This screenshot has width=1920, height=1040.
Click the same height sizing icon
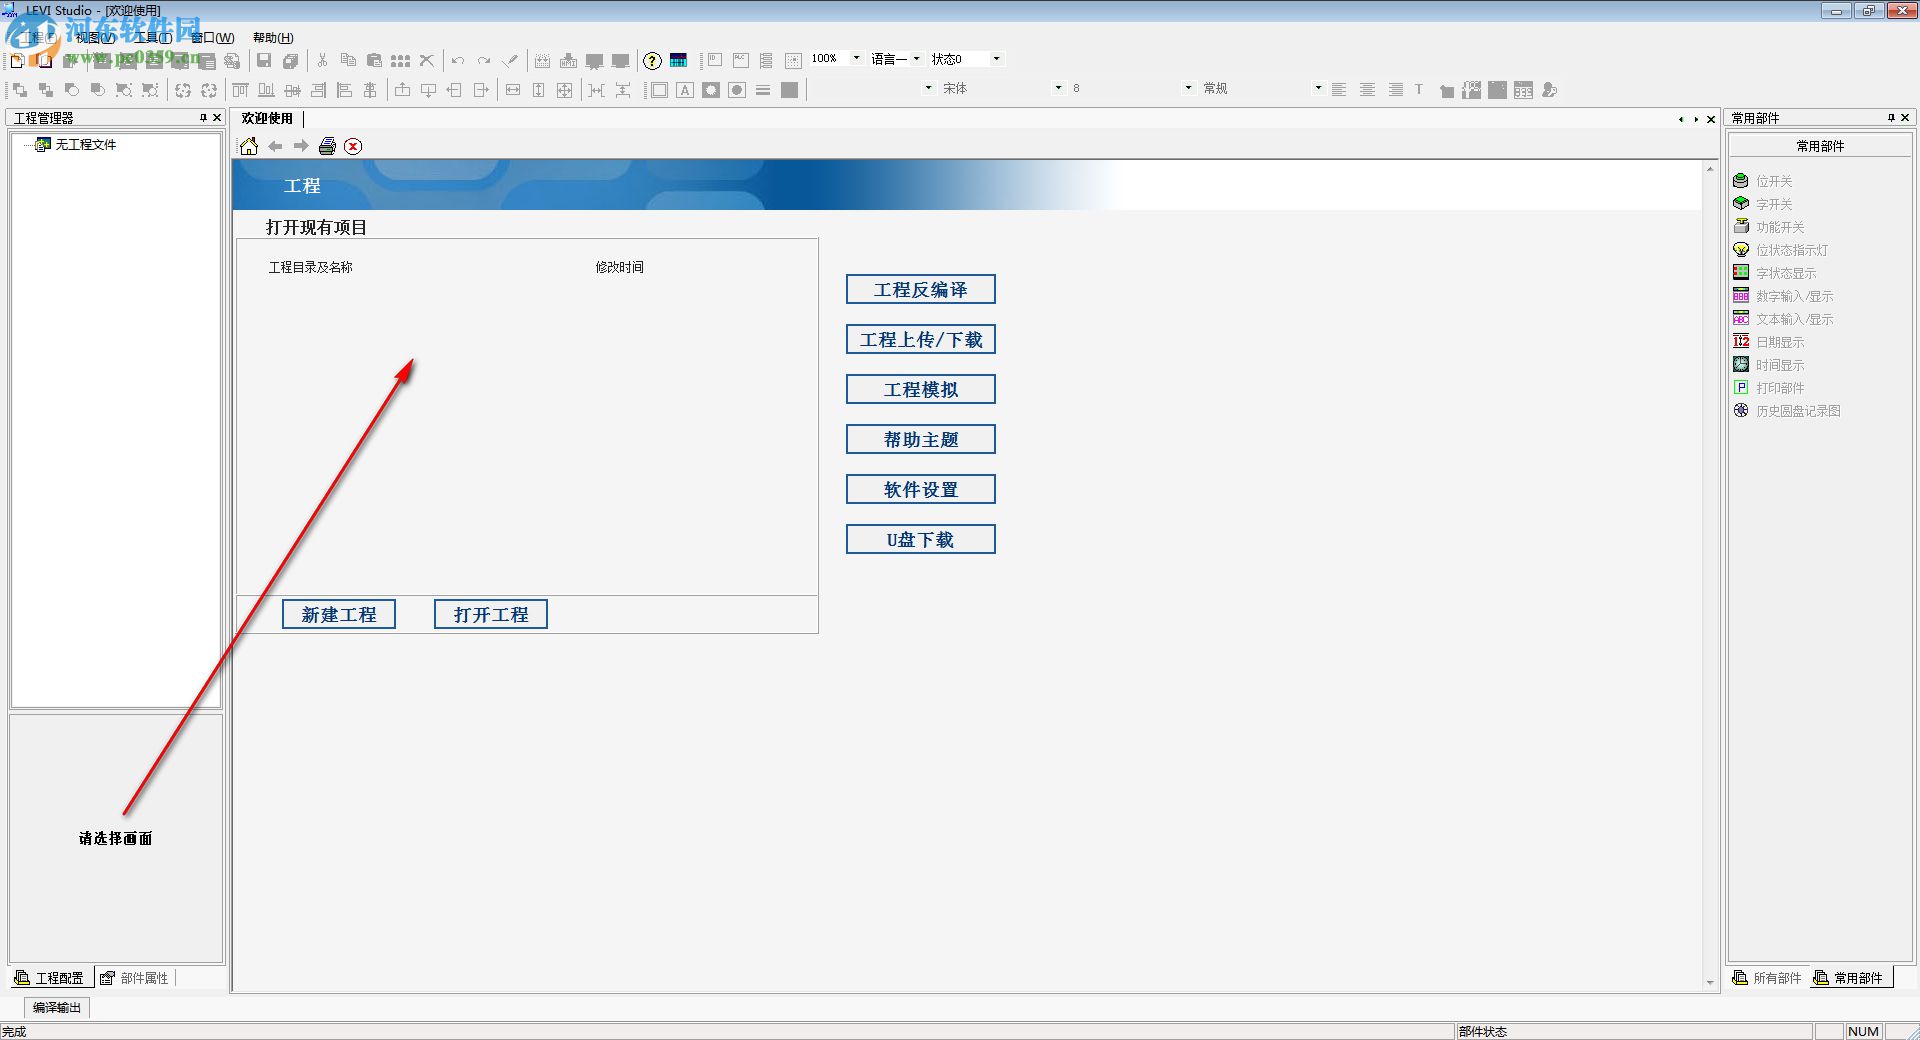539,90
